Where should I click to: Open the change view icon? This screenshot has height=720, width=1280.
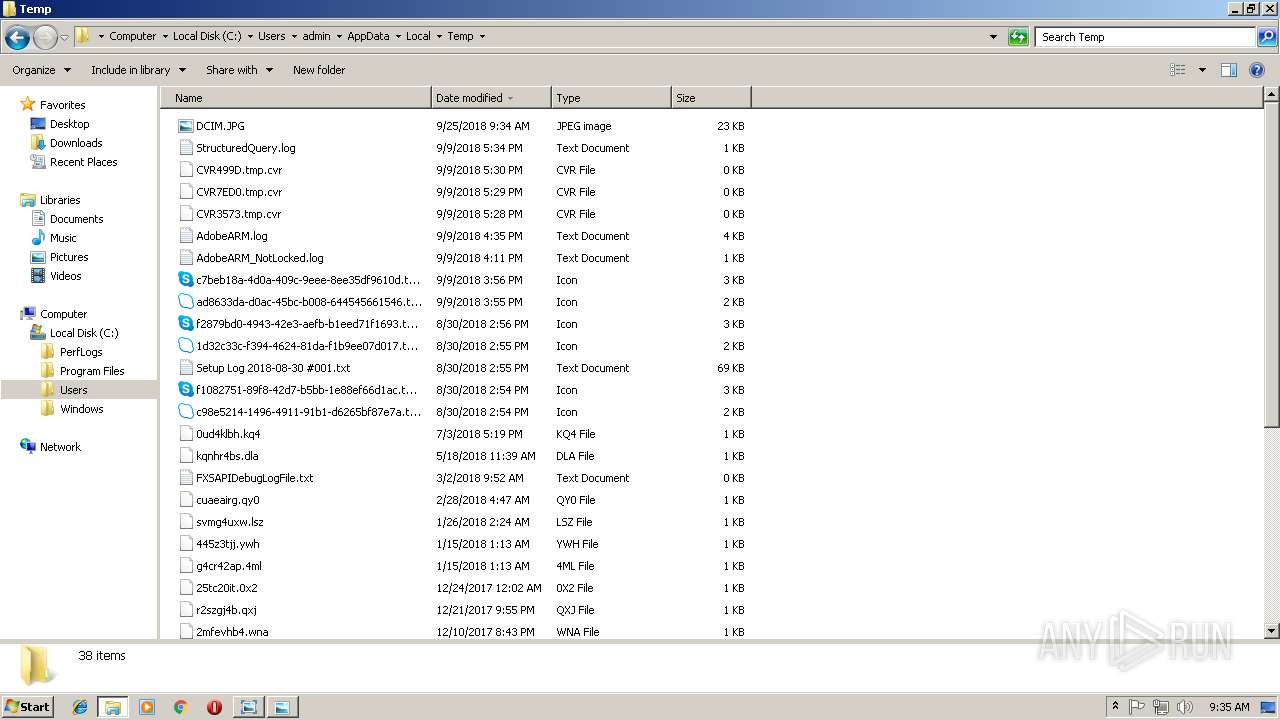tap(1178, 70)
